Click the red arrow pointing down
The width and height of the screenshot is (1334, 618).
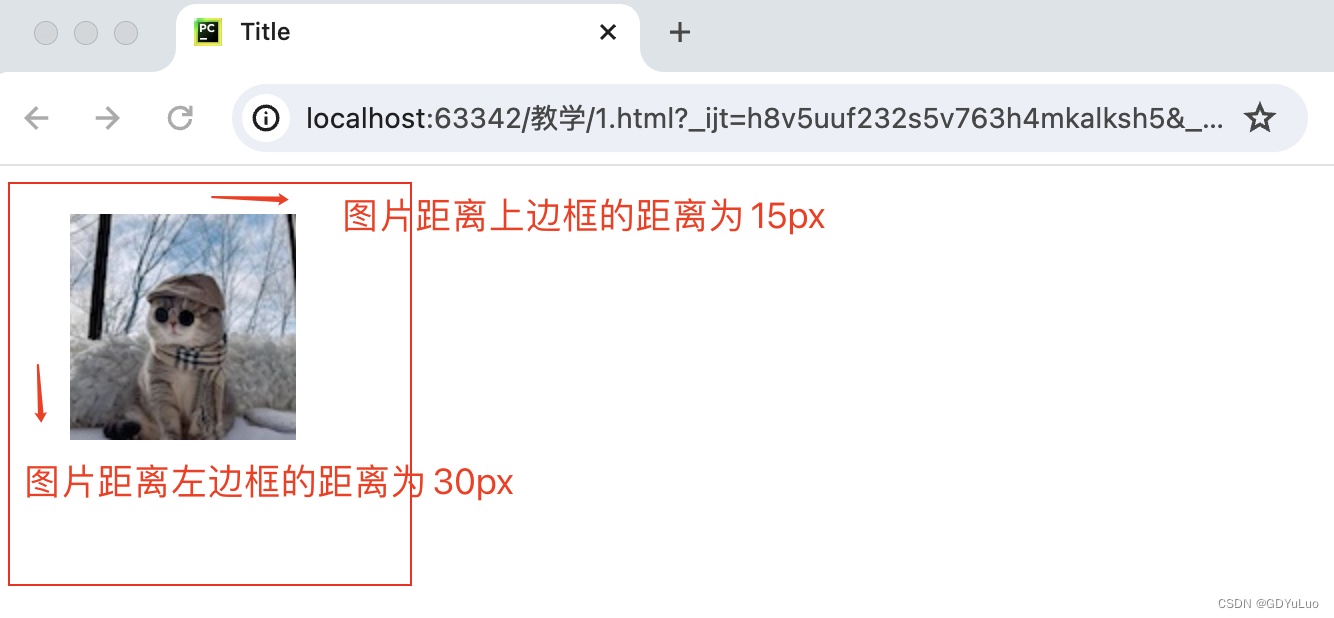[40, 393]
